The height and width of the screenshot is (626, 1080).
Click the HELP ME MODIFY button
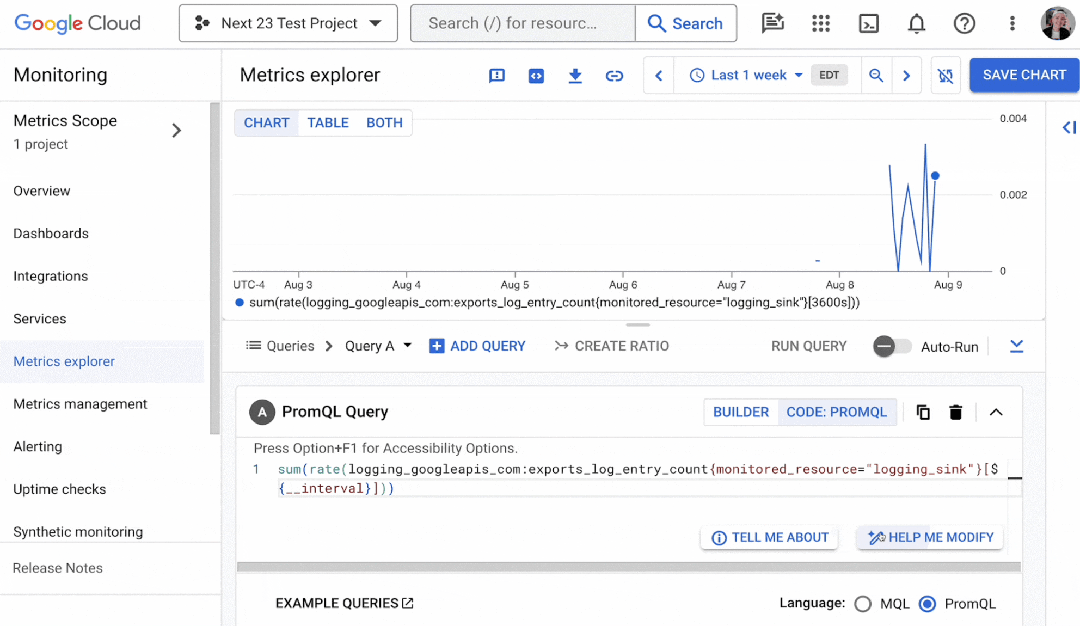(930, 538)
